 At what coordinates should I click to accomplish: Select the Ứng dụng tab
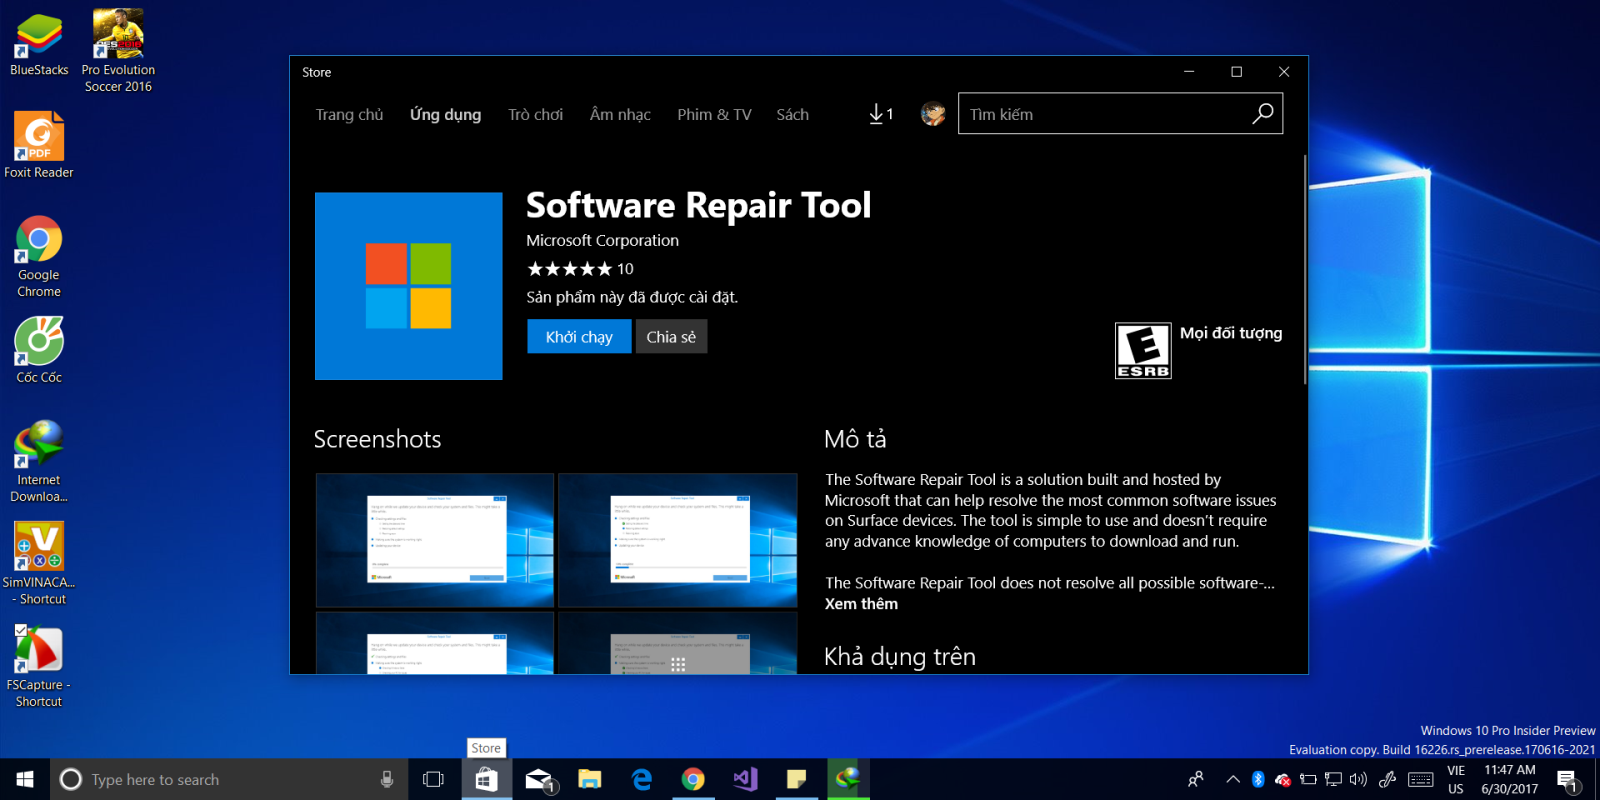tap(445, 114)
